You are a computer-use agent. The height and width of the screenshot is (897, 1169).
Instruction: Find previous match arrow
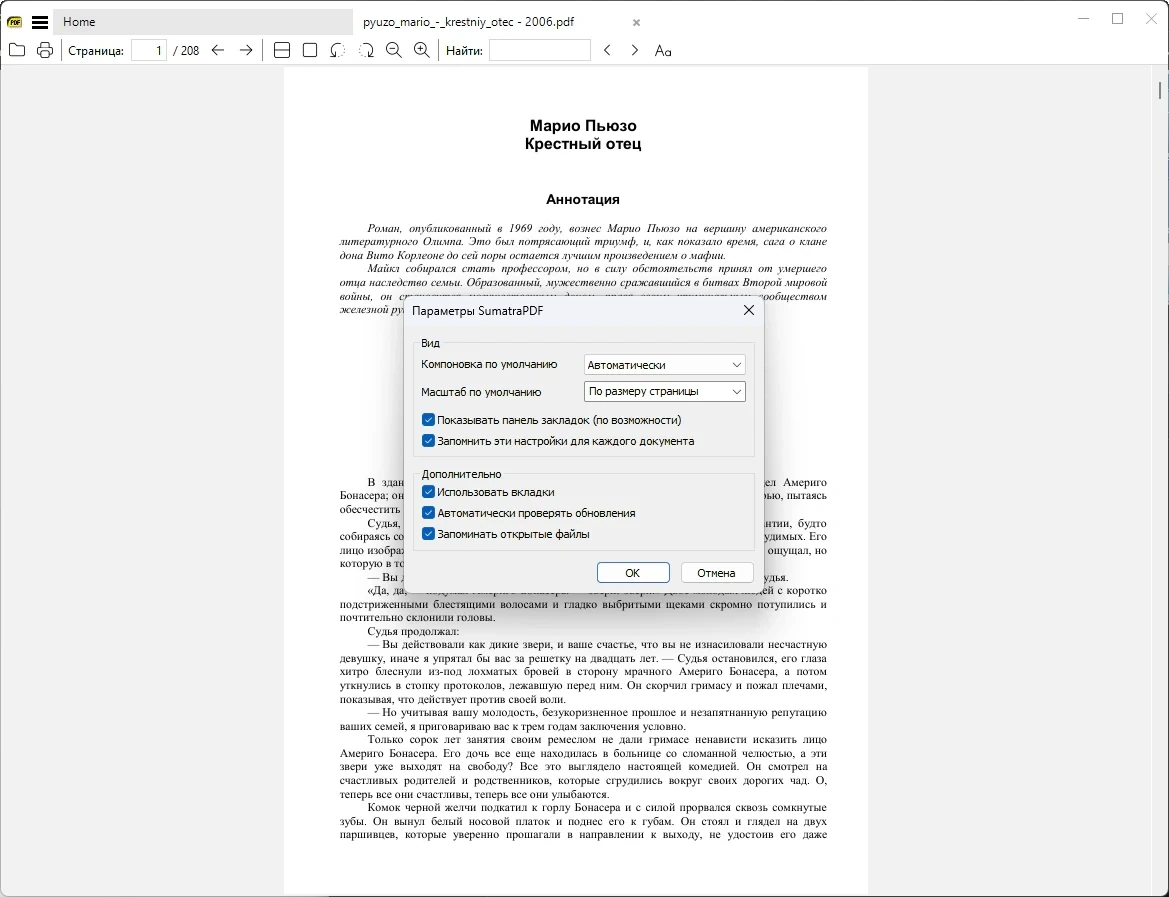click(x=607, y=50)
